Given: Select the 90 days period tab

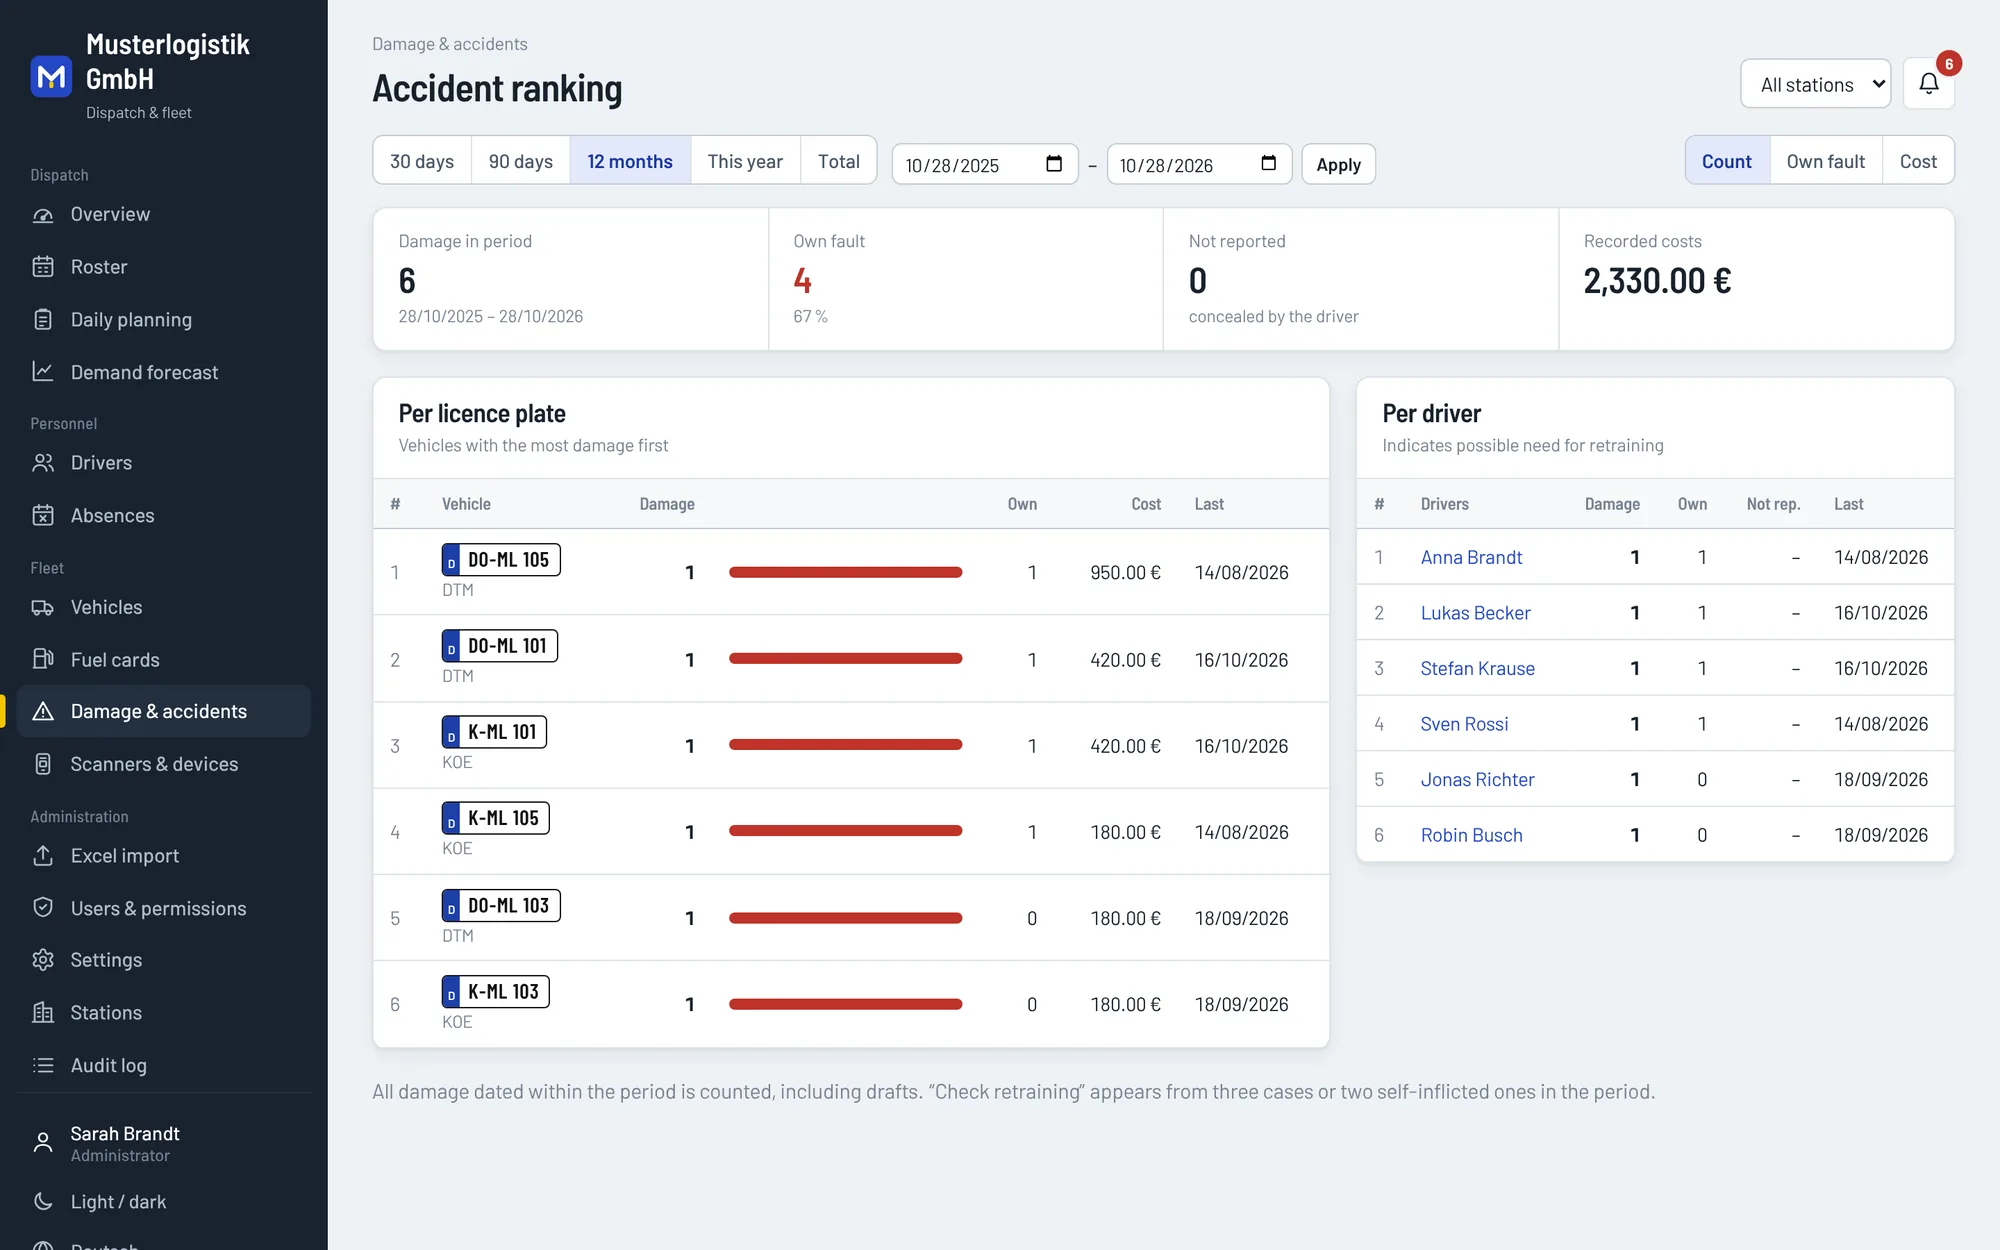Looking at the screenshot, I should (521, 161).
